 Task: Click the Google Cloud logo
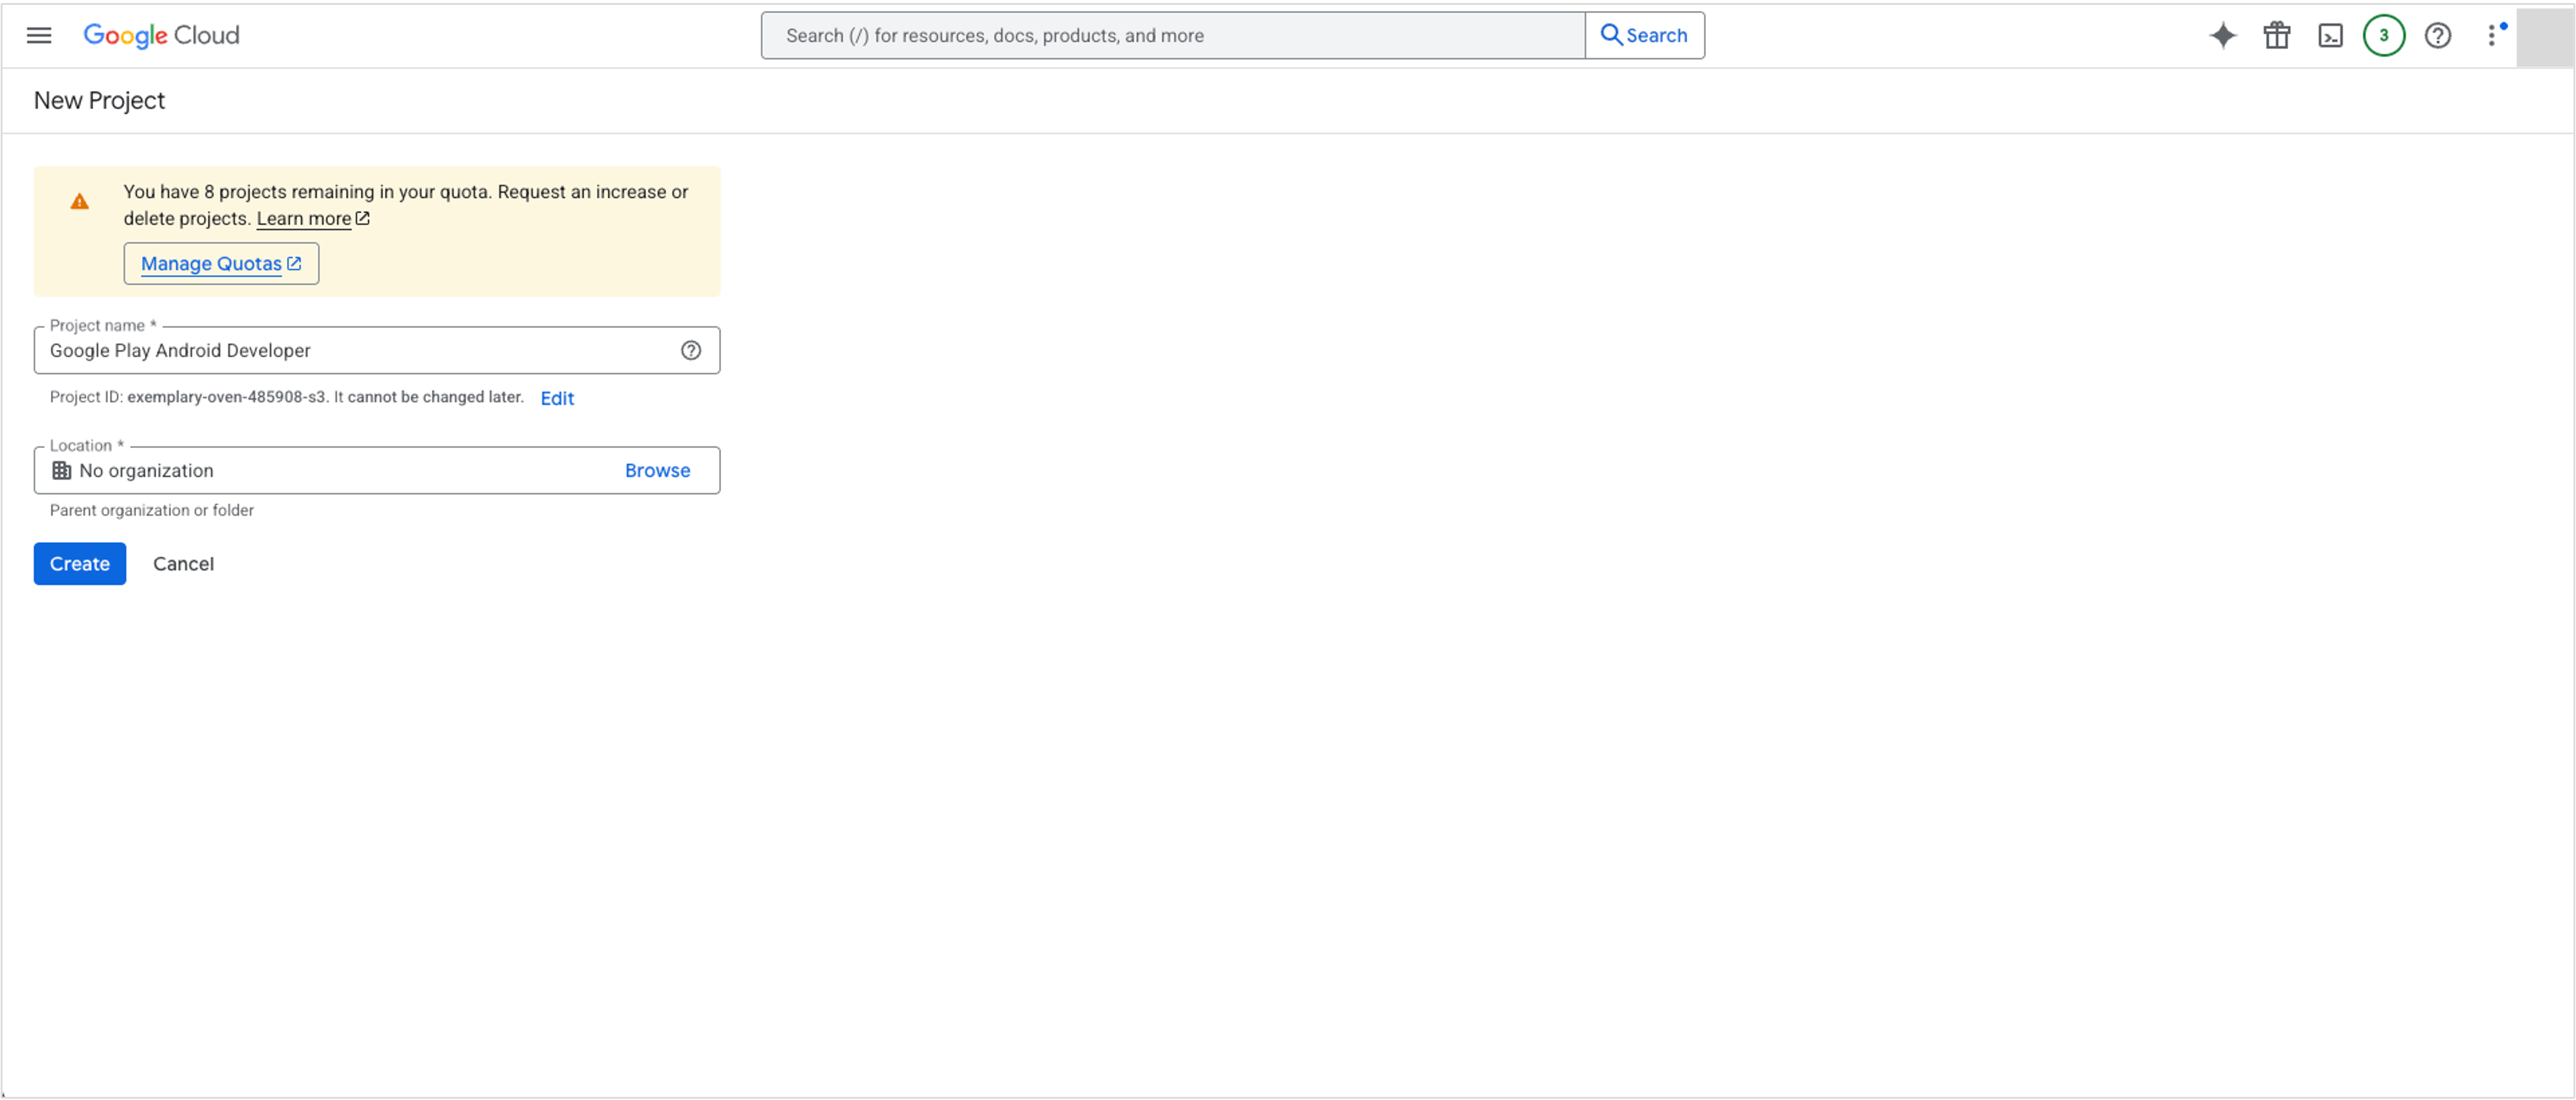click(x=161, y=35)
